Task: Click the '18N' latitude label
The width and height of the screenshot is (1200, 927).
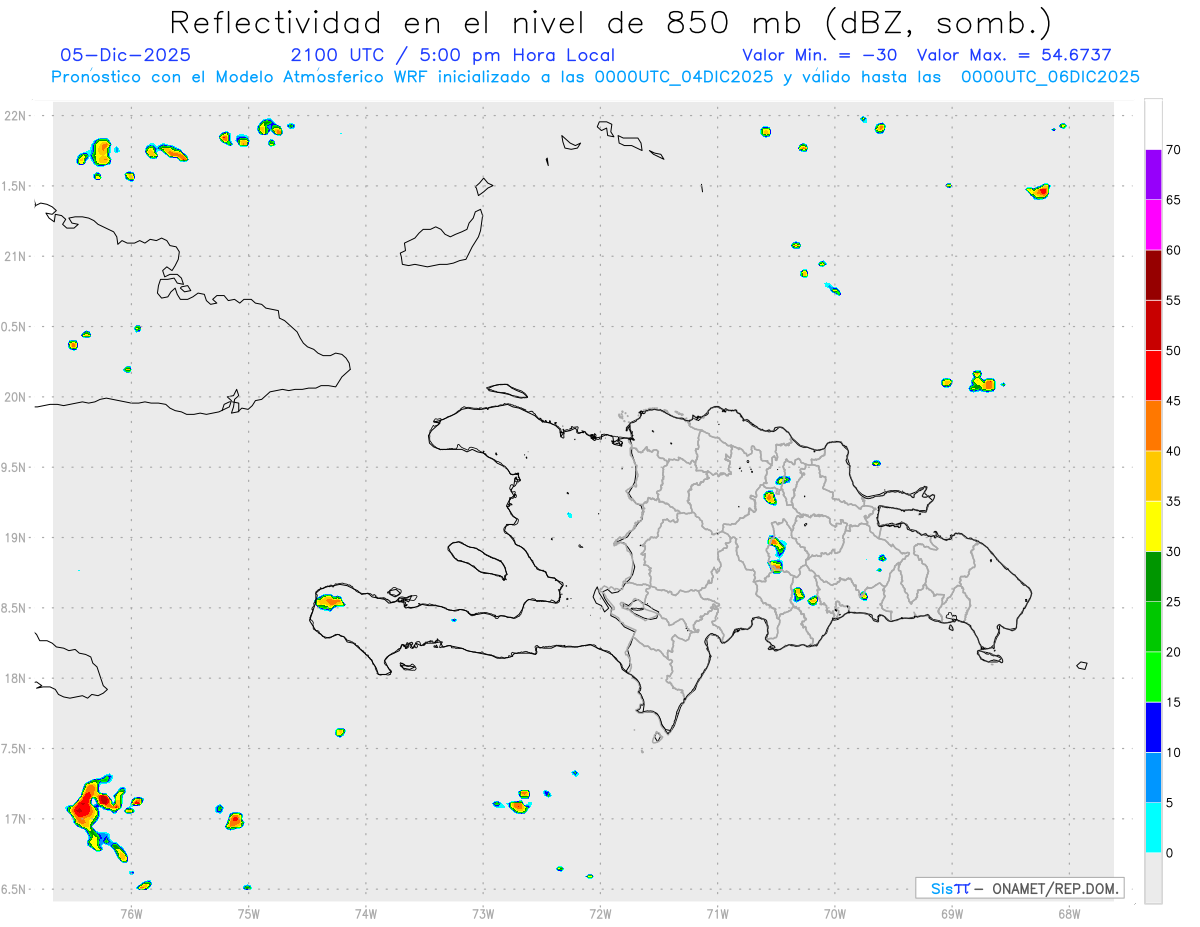Action: tap(15, 678)
